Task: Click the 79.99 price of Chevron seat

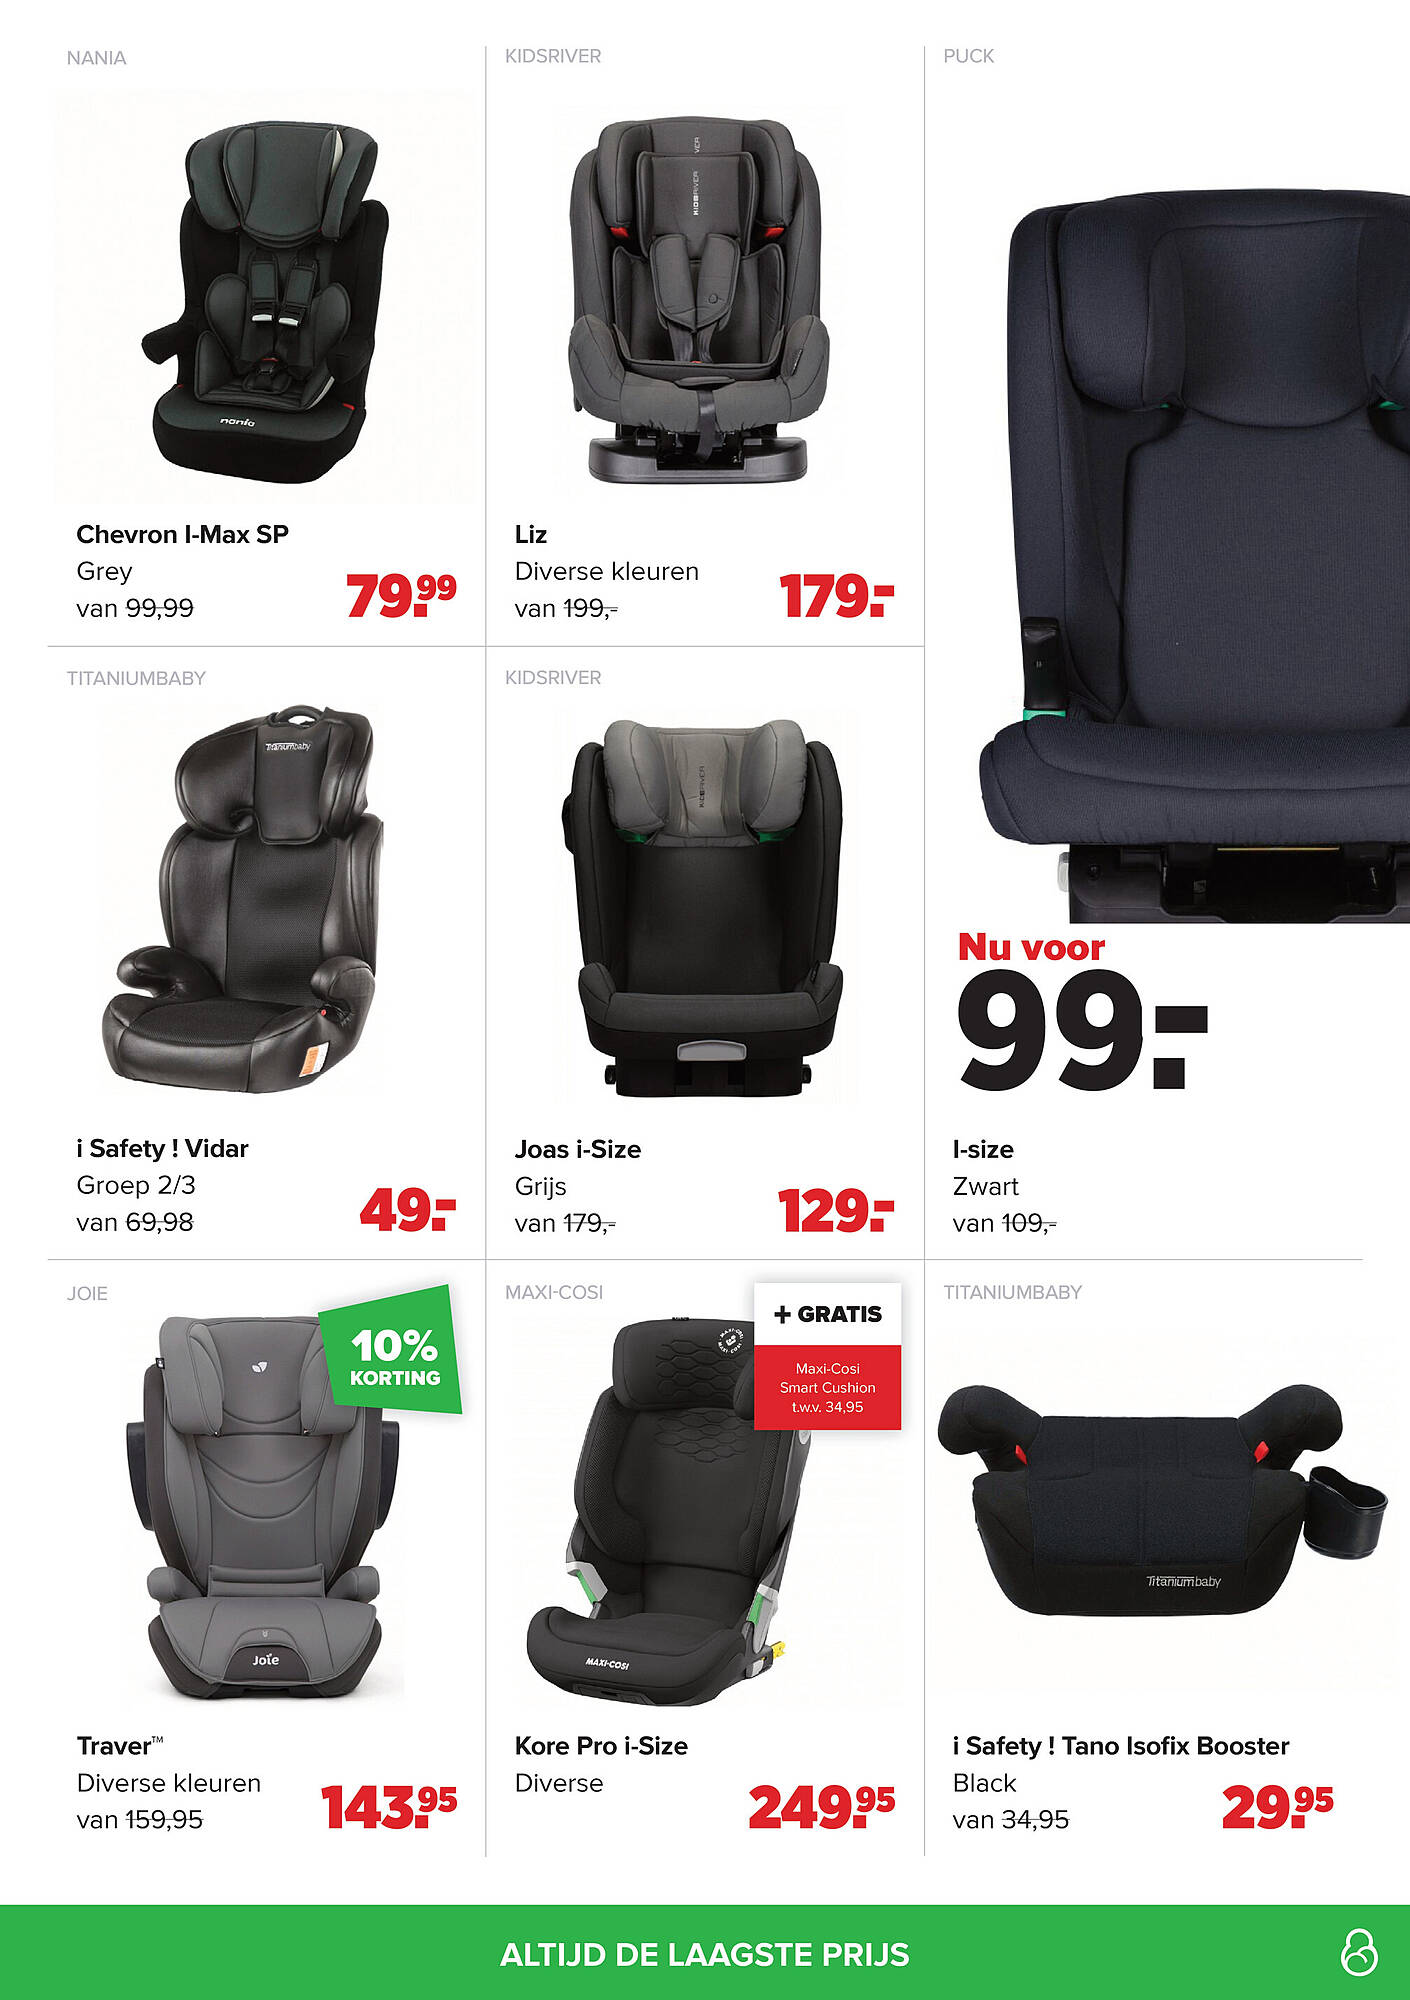Action: 401,595
